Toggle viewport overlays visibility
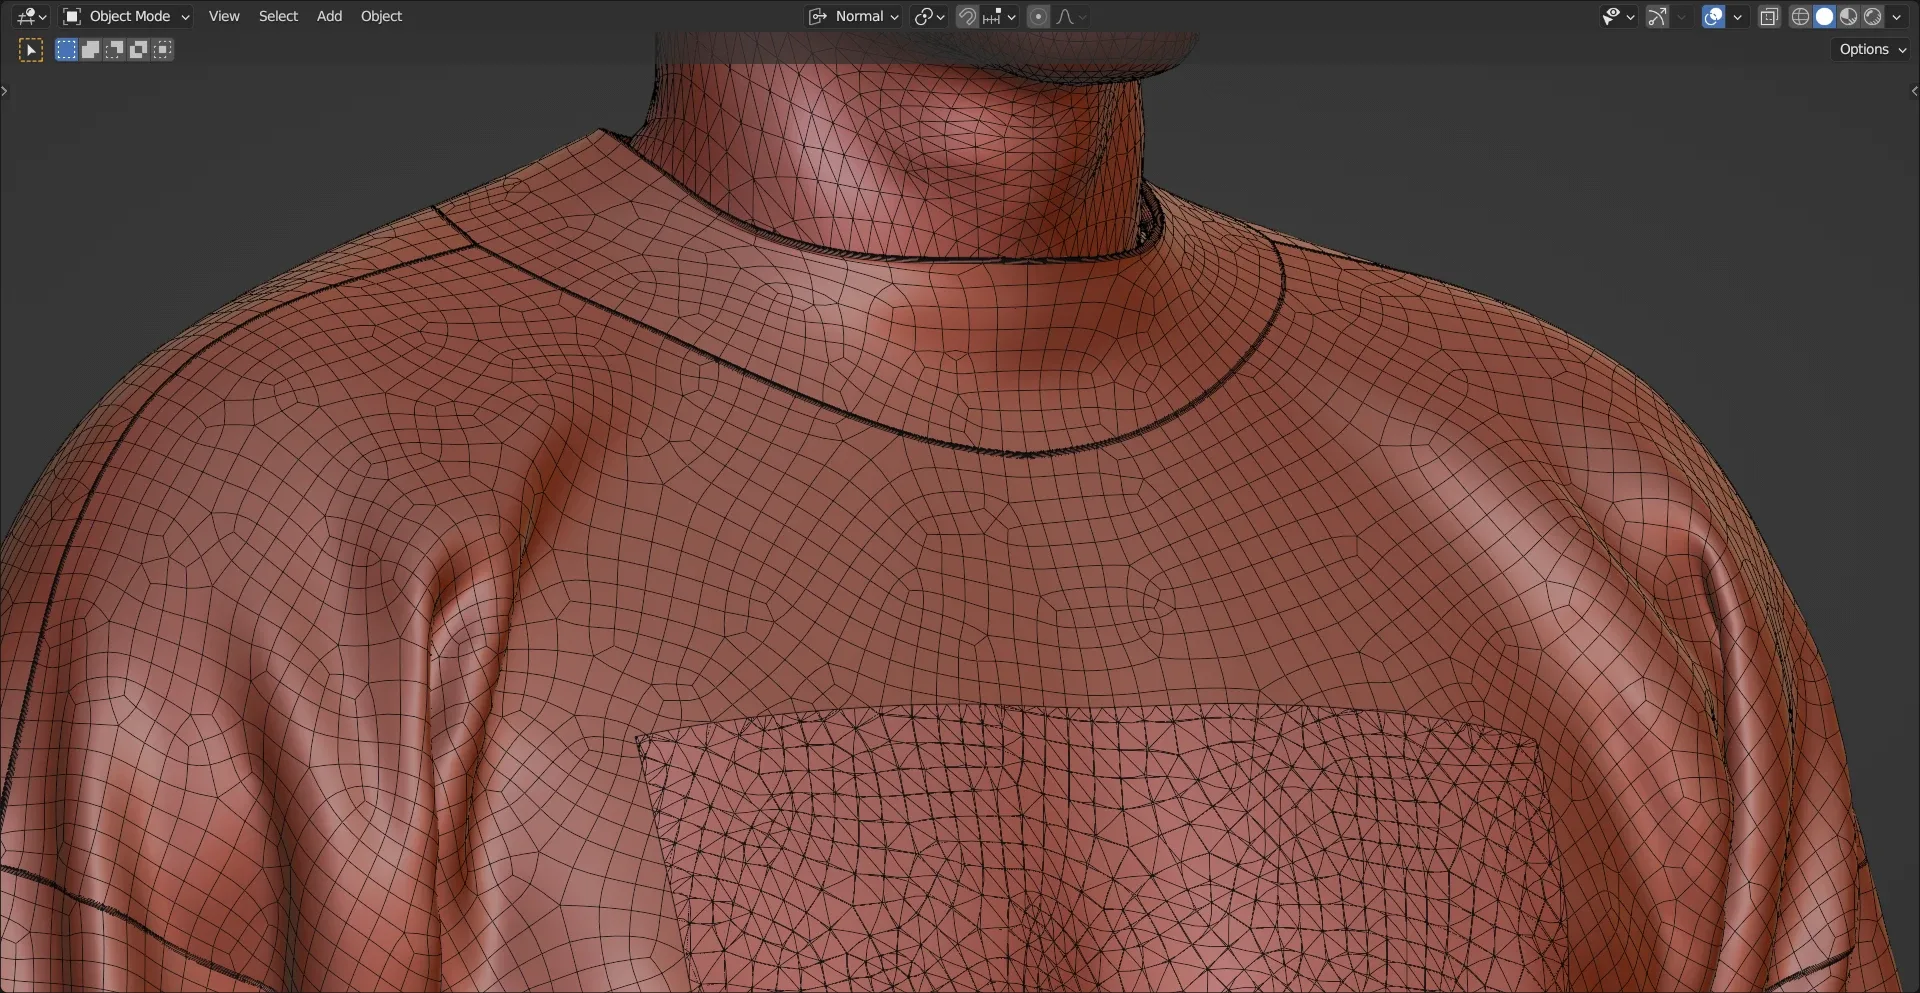Image resolution: width=1920 pixels, height=993 pixels. pos(1712,16)
